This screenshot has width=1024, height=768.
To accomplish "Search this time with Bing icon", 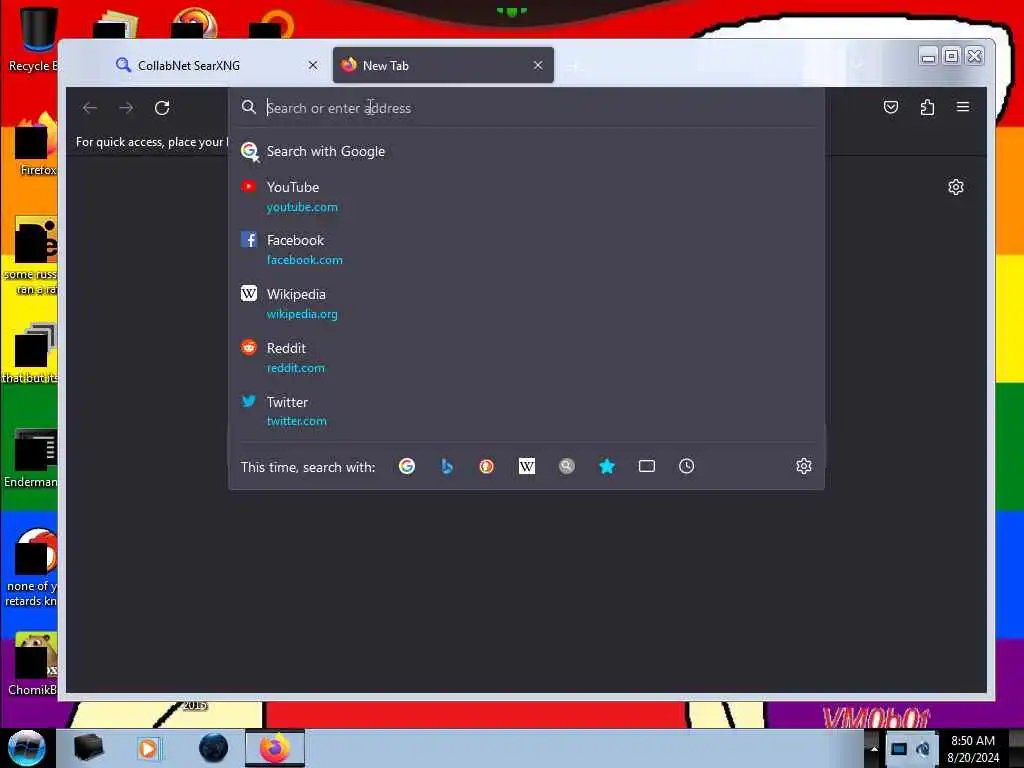I will 447,466.
